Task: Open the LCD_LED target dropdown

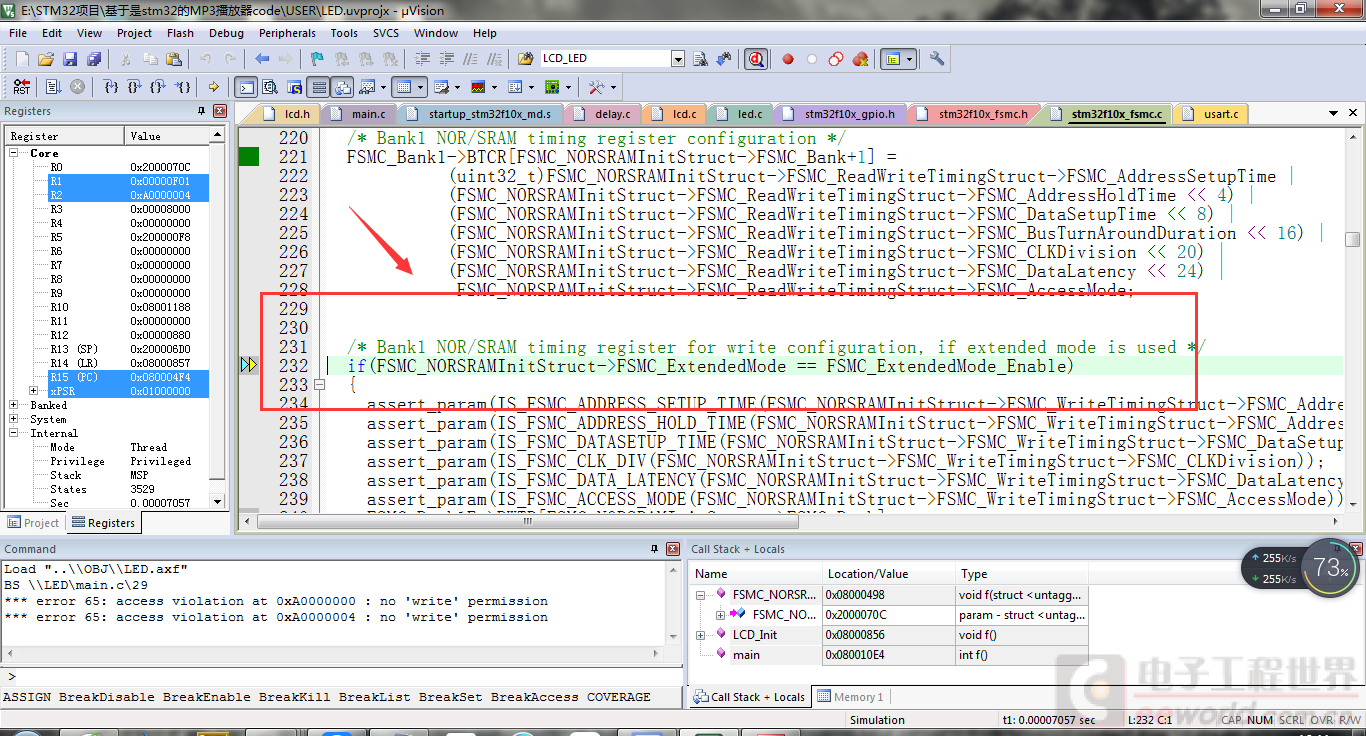Action: pyautogui.click(x=677, y=59)
